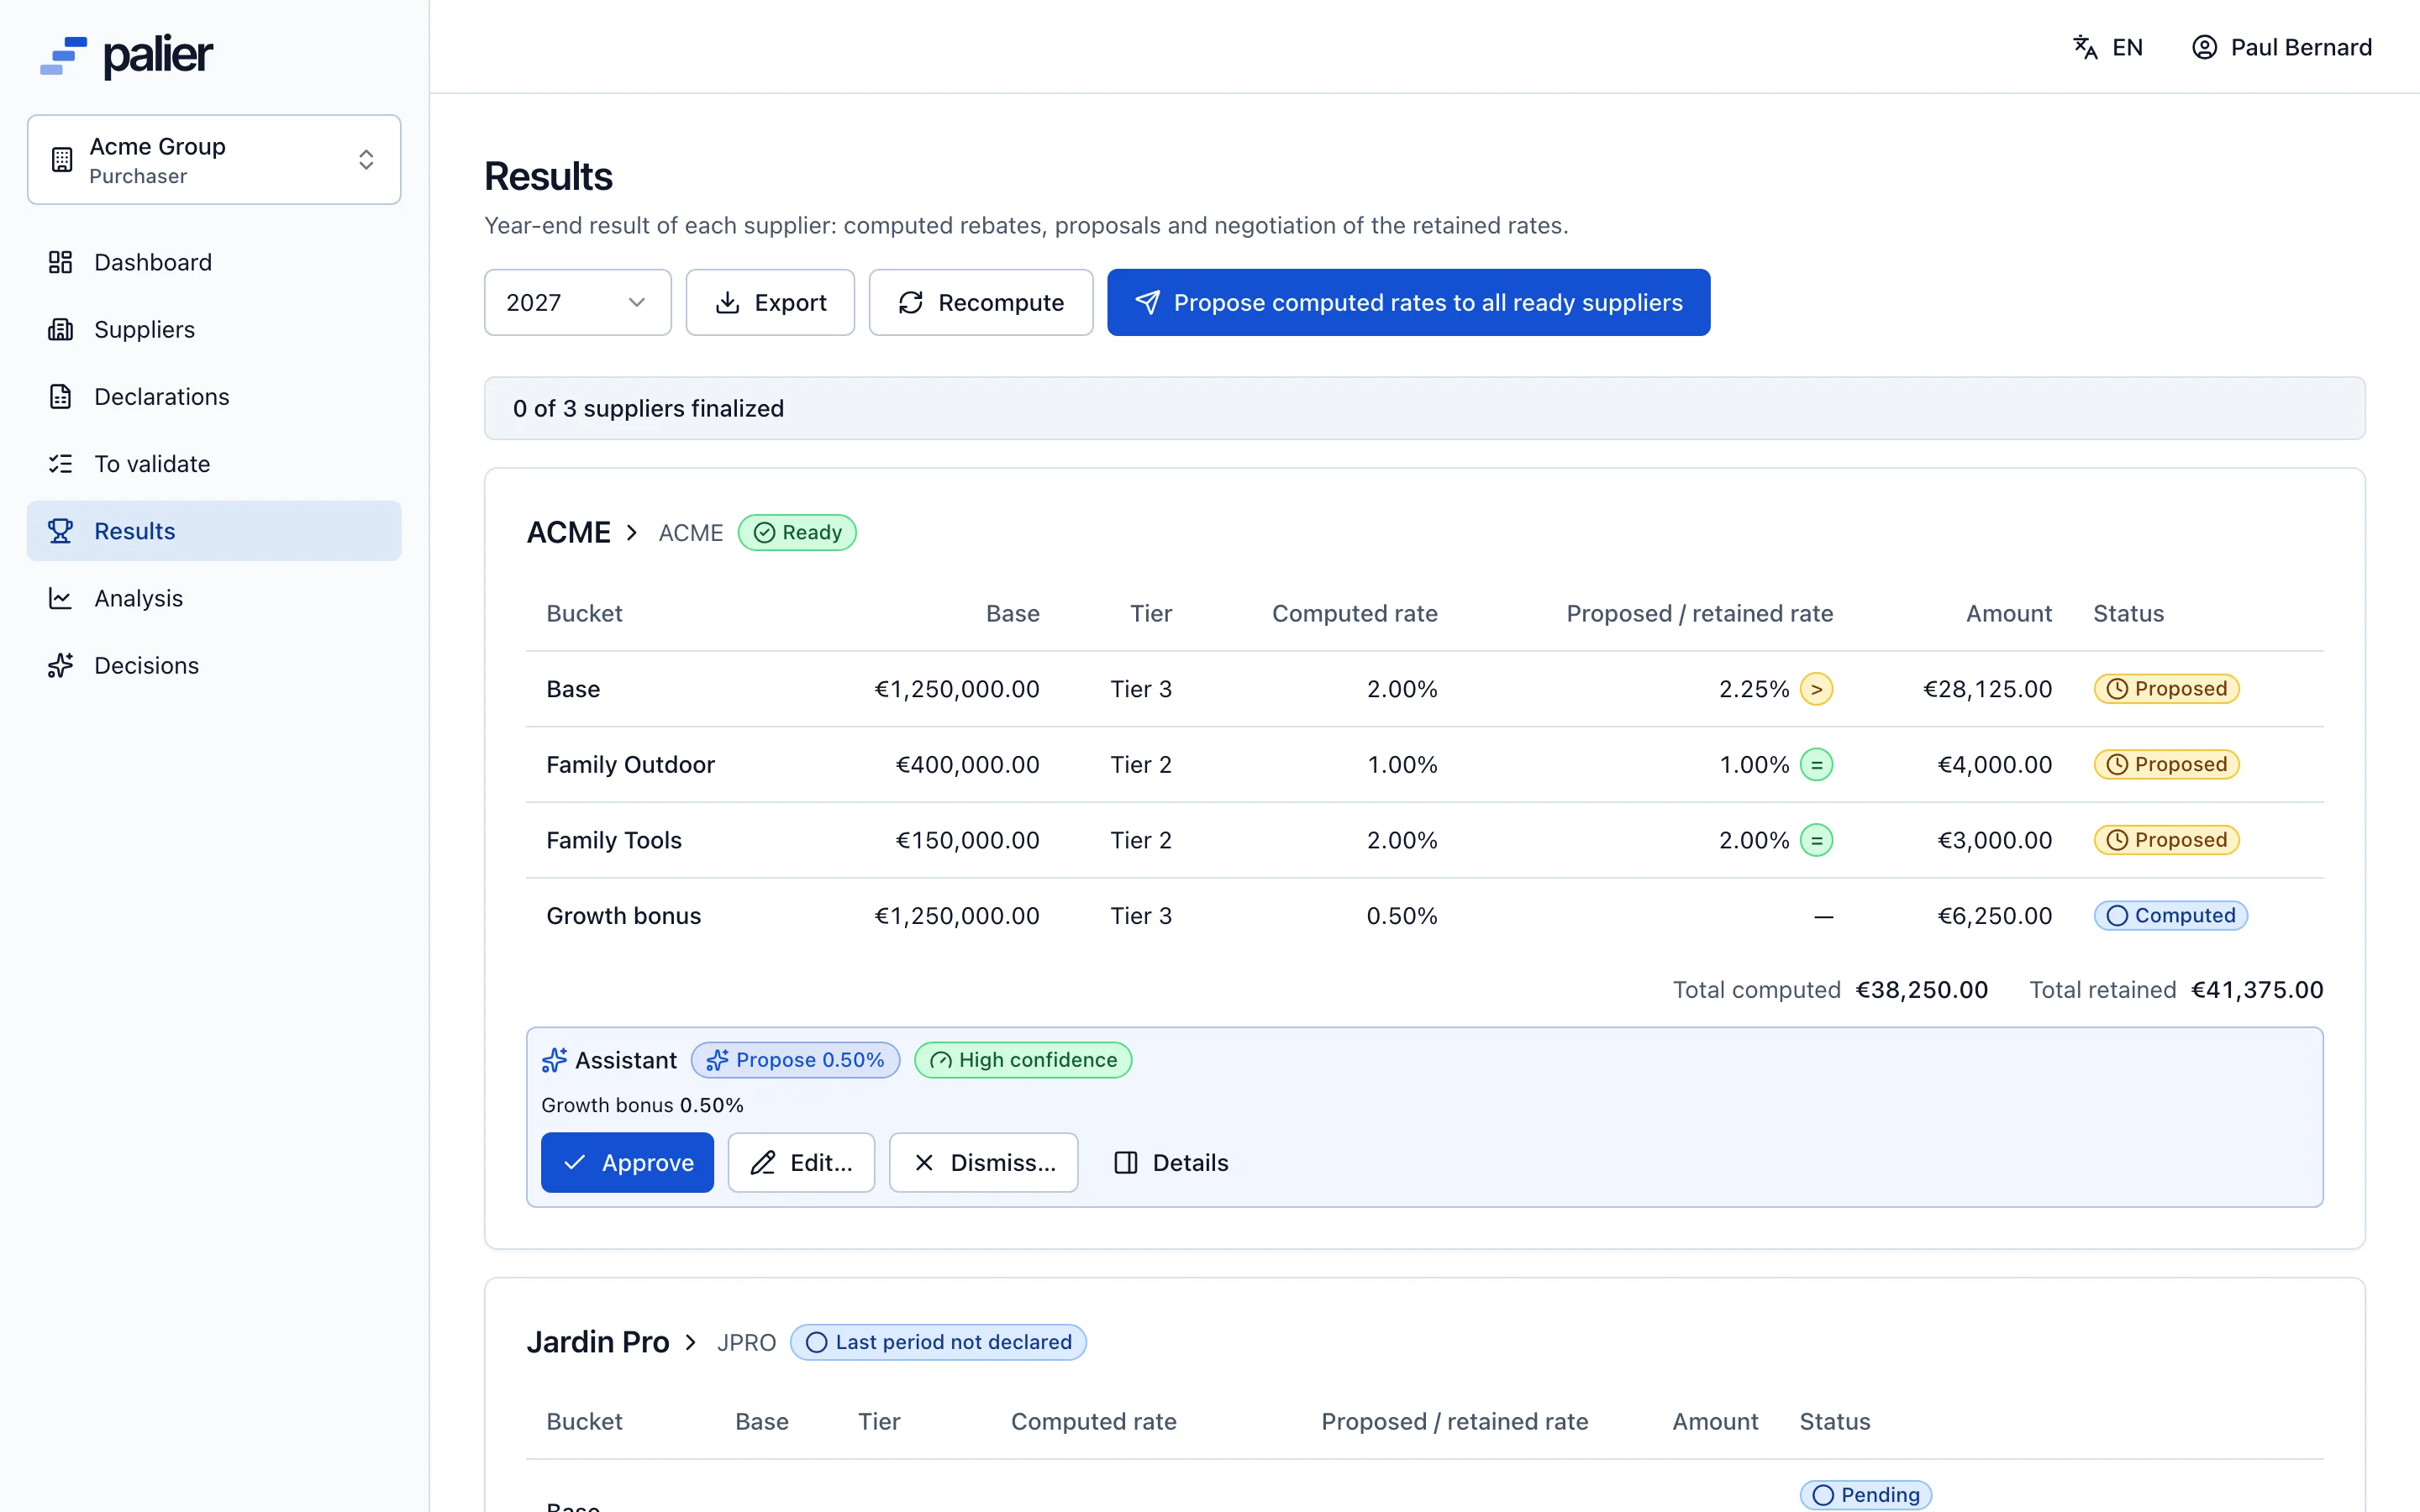Click the Assistant sparkle icon
The image size is (2420, 1512).
click(x=554, y=1060)
